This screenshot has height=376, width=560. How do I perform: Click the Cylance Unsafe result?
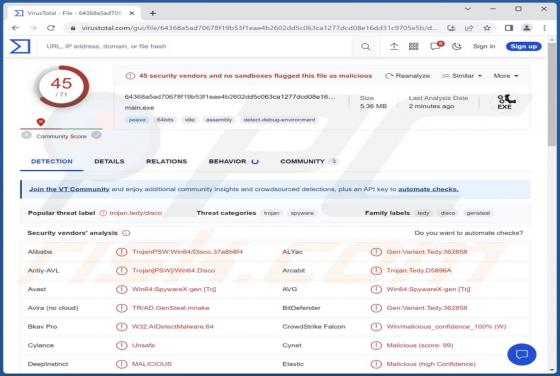click(x=144, y=345)
